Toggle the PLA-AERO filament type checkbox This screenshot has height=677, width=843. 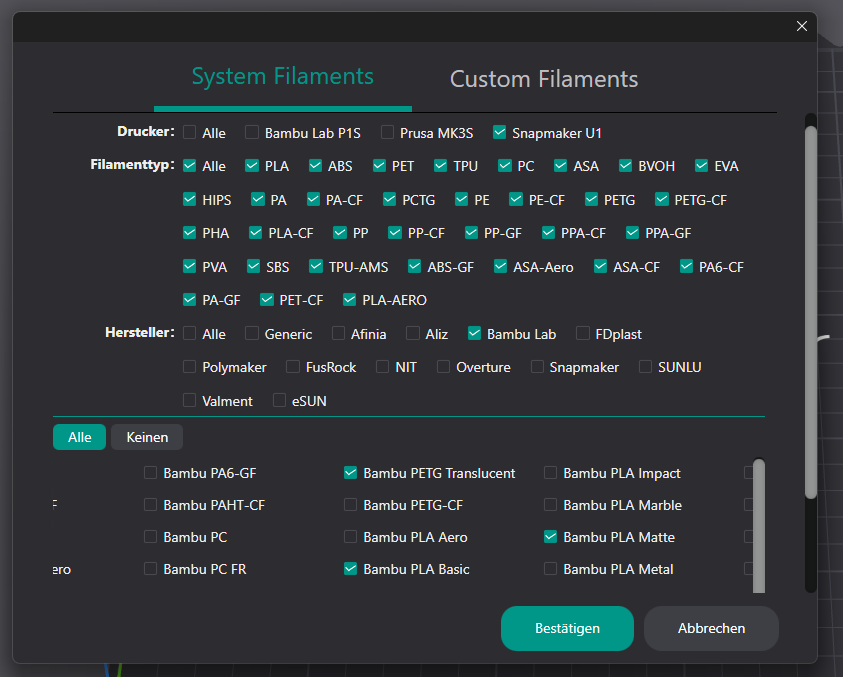tap(350, 300)
